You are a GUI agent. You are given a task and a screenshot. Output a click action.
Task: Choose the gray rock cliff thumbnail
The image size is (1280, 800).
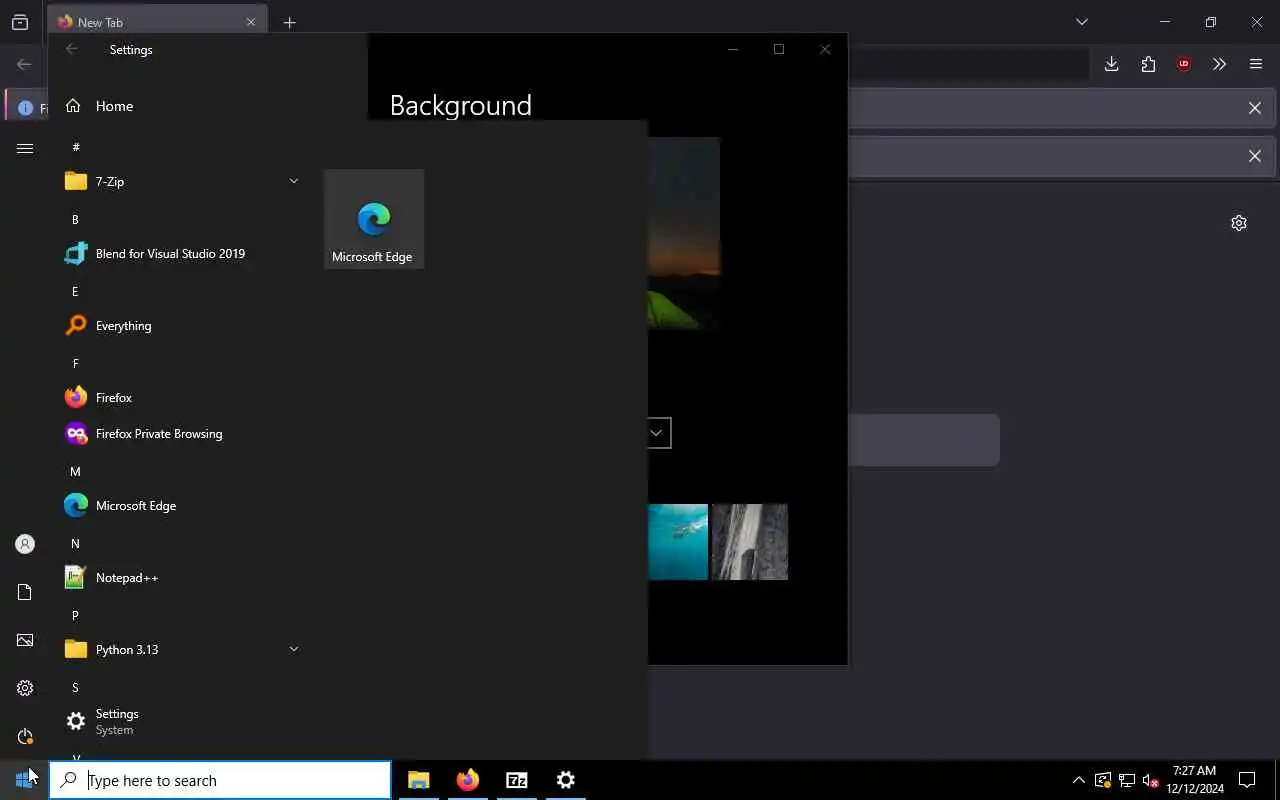(750, 542)
